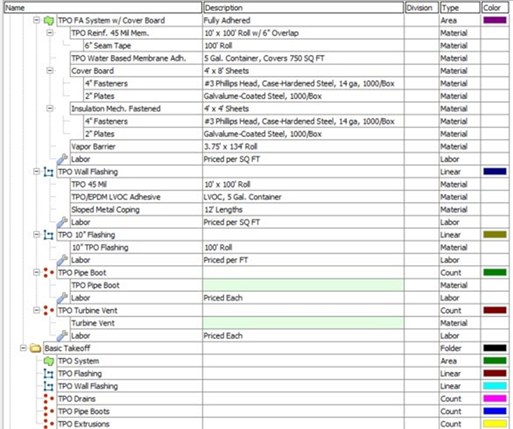Click count icon beside TPO Extrusions
Viewport: 513px width, 429px height.
tap(49, 424)
